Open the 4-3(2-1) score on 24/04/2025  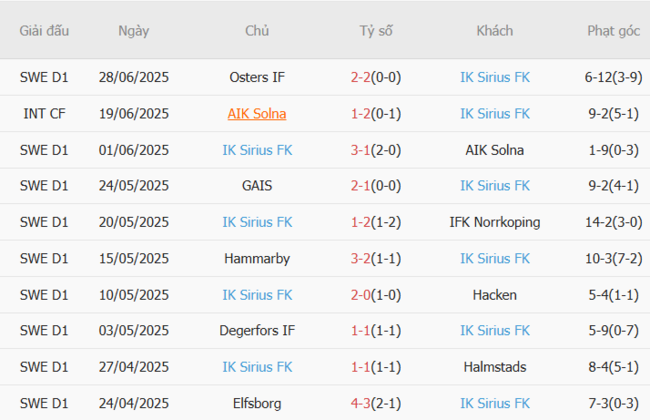tap(376, 402)
